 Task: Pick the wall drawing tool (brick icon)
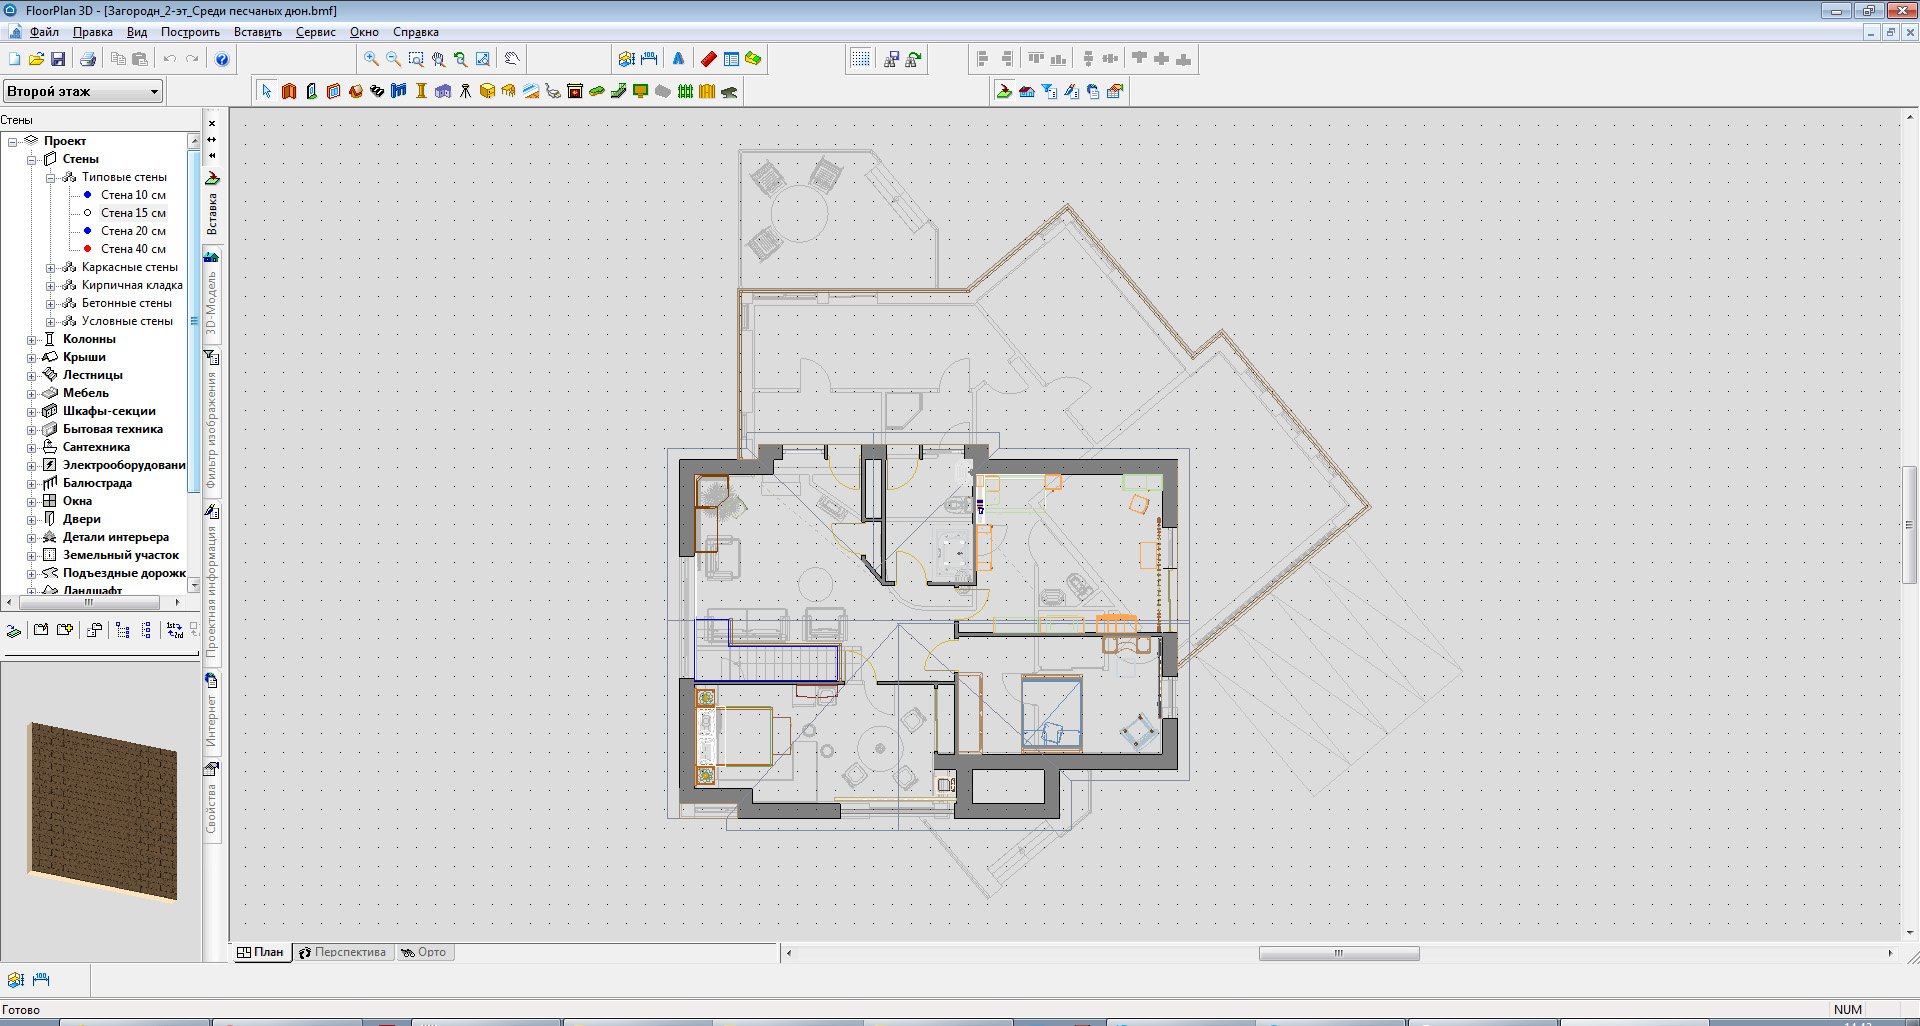tap(289, 91)
